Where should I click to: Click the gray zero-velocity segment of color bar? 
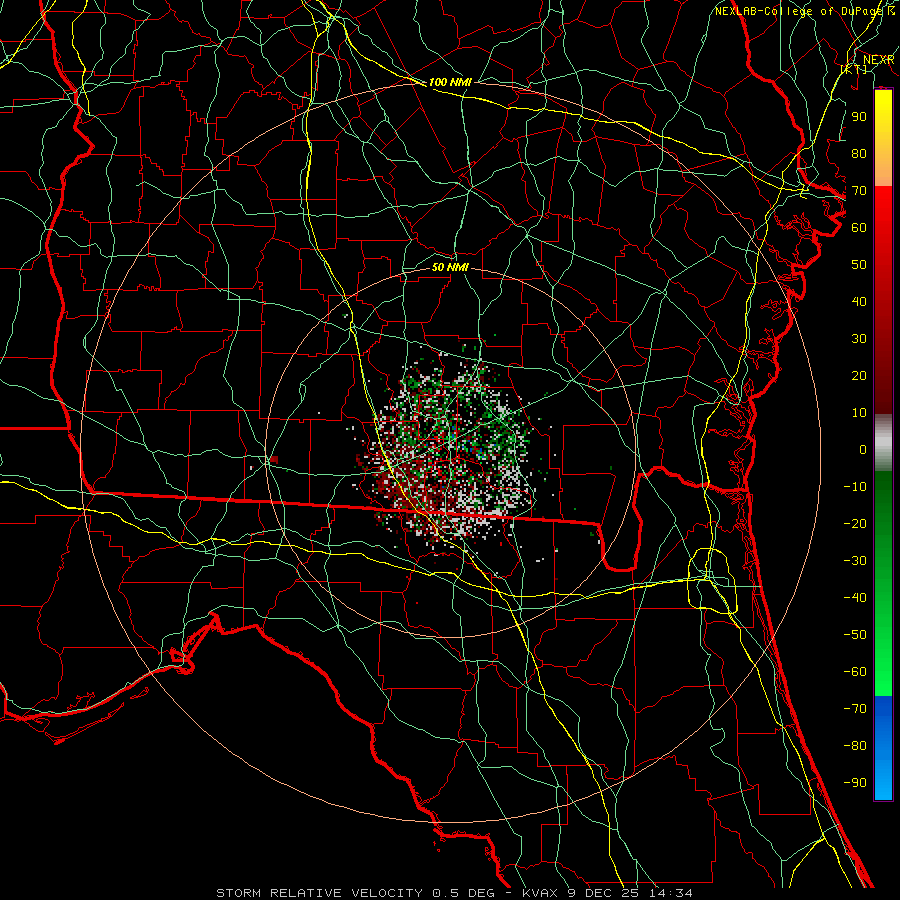883,443
